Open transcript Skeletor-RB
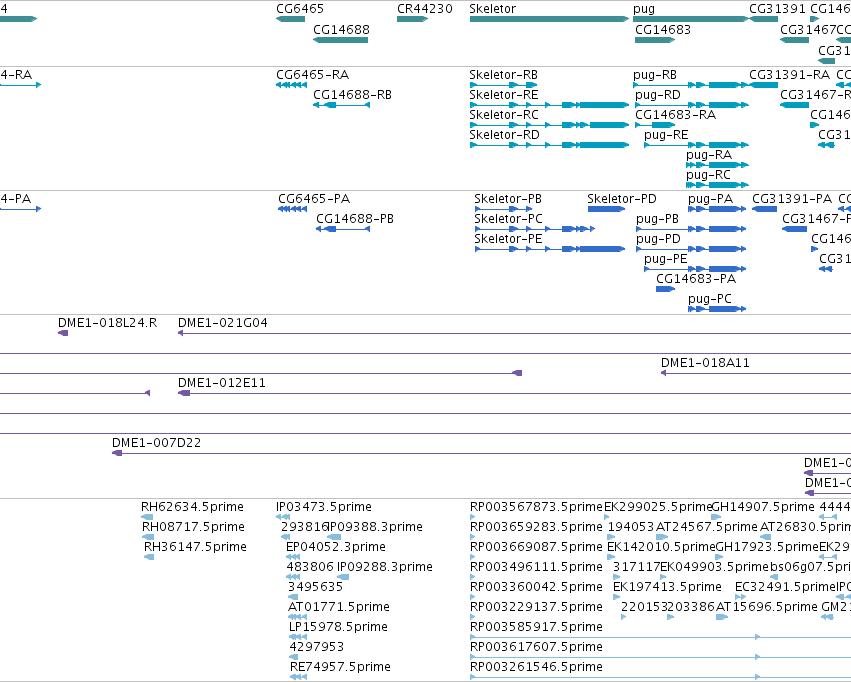 pos(504,85)
